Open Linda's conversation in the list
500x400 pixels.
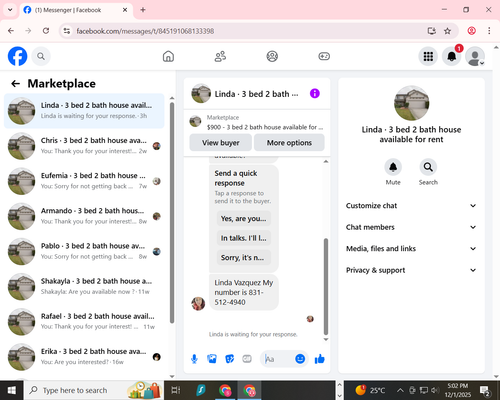[x=84, y=111]
